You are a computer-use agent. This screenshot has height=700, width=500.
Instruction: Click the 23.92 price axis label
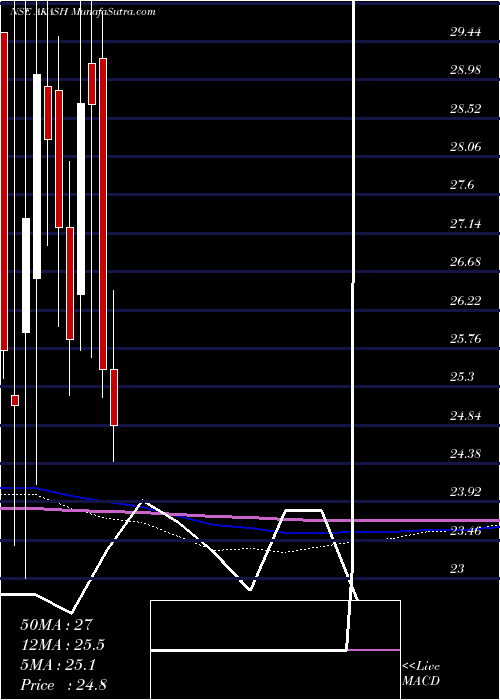[x=465, y=492]
